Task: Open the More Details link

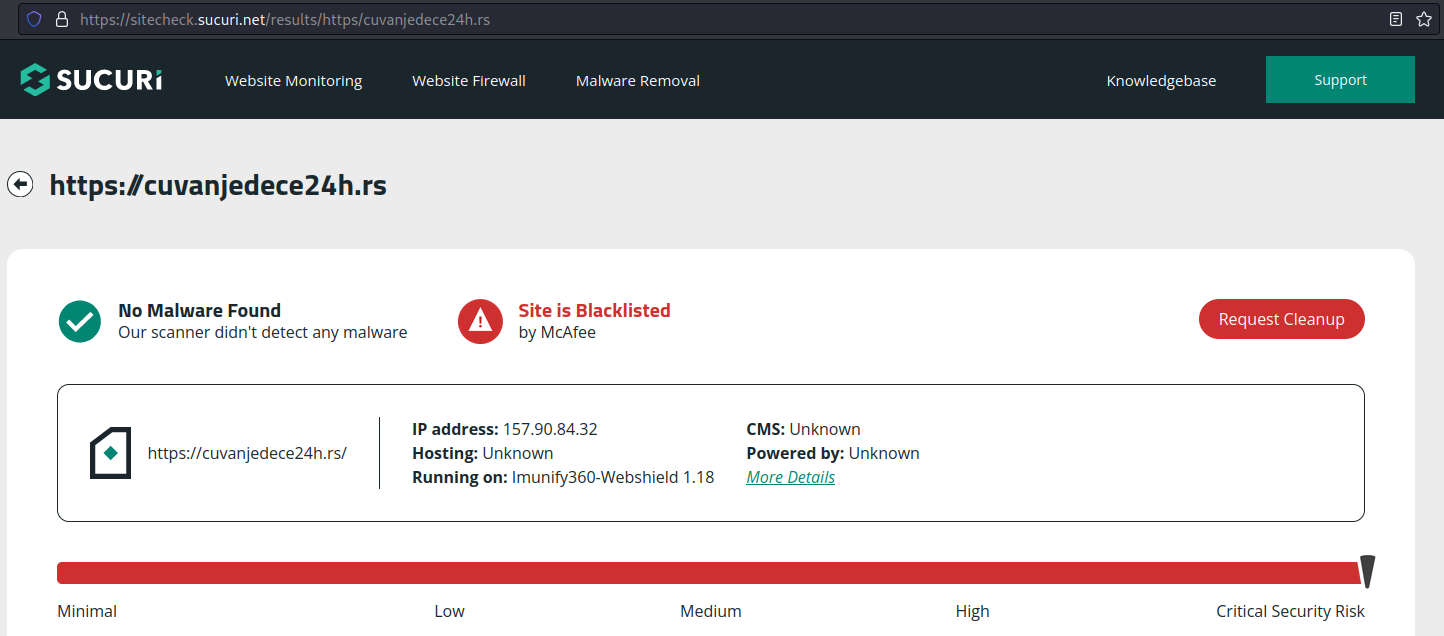Action: 790,477
